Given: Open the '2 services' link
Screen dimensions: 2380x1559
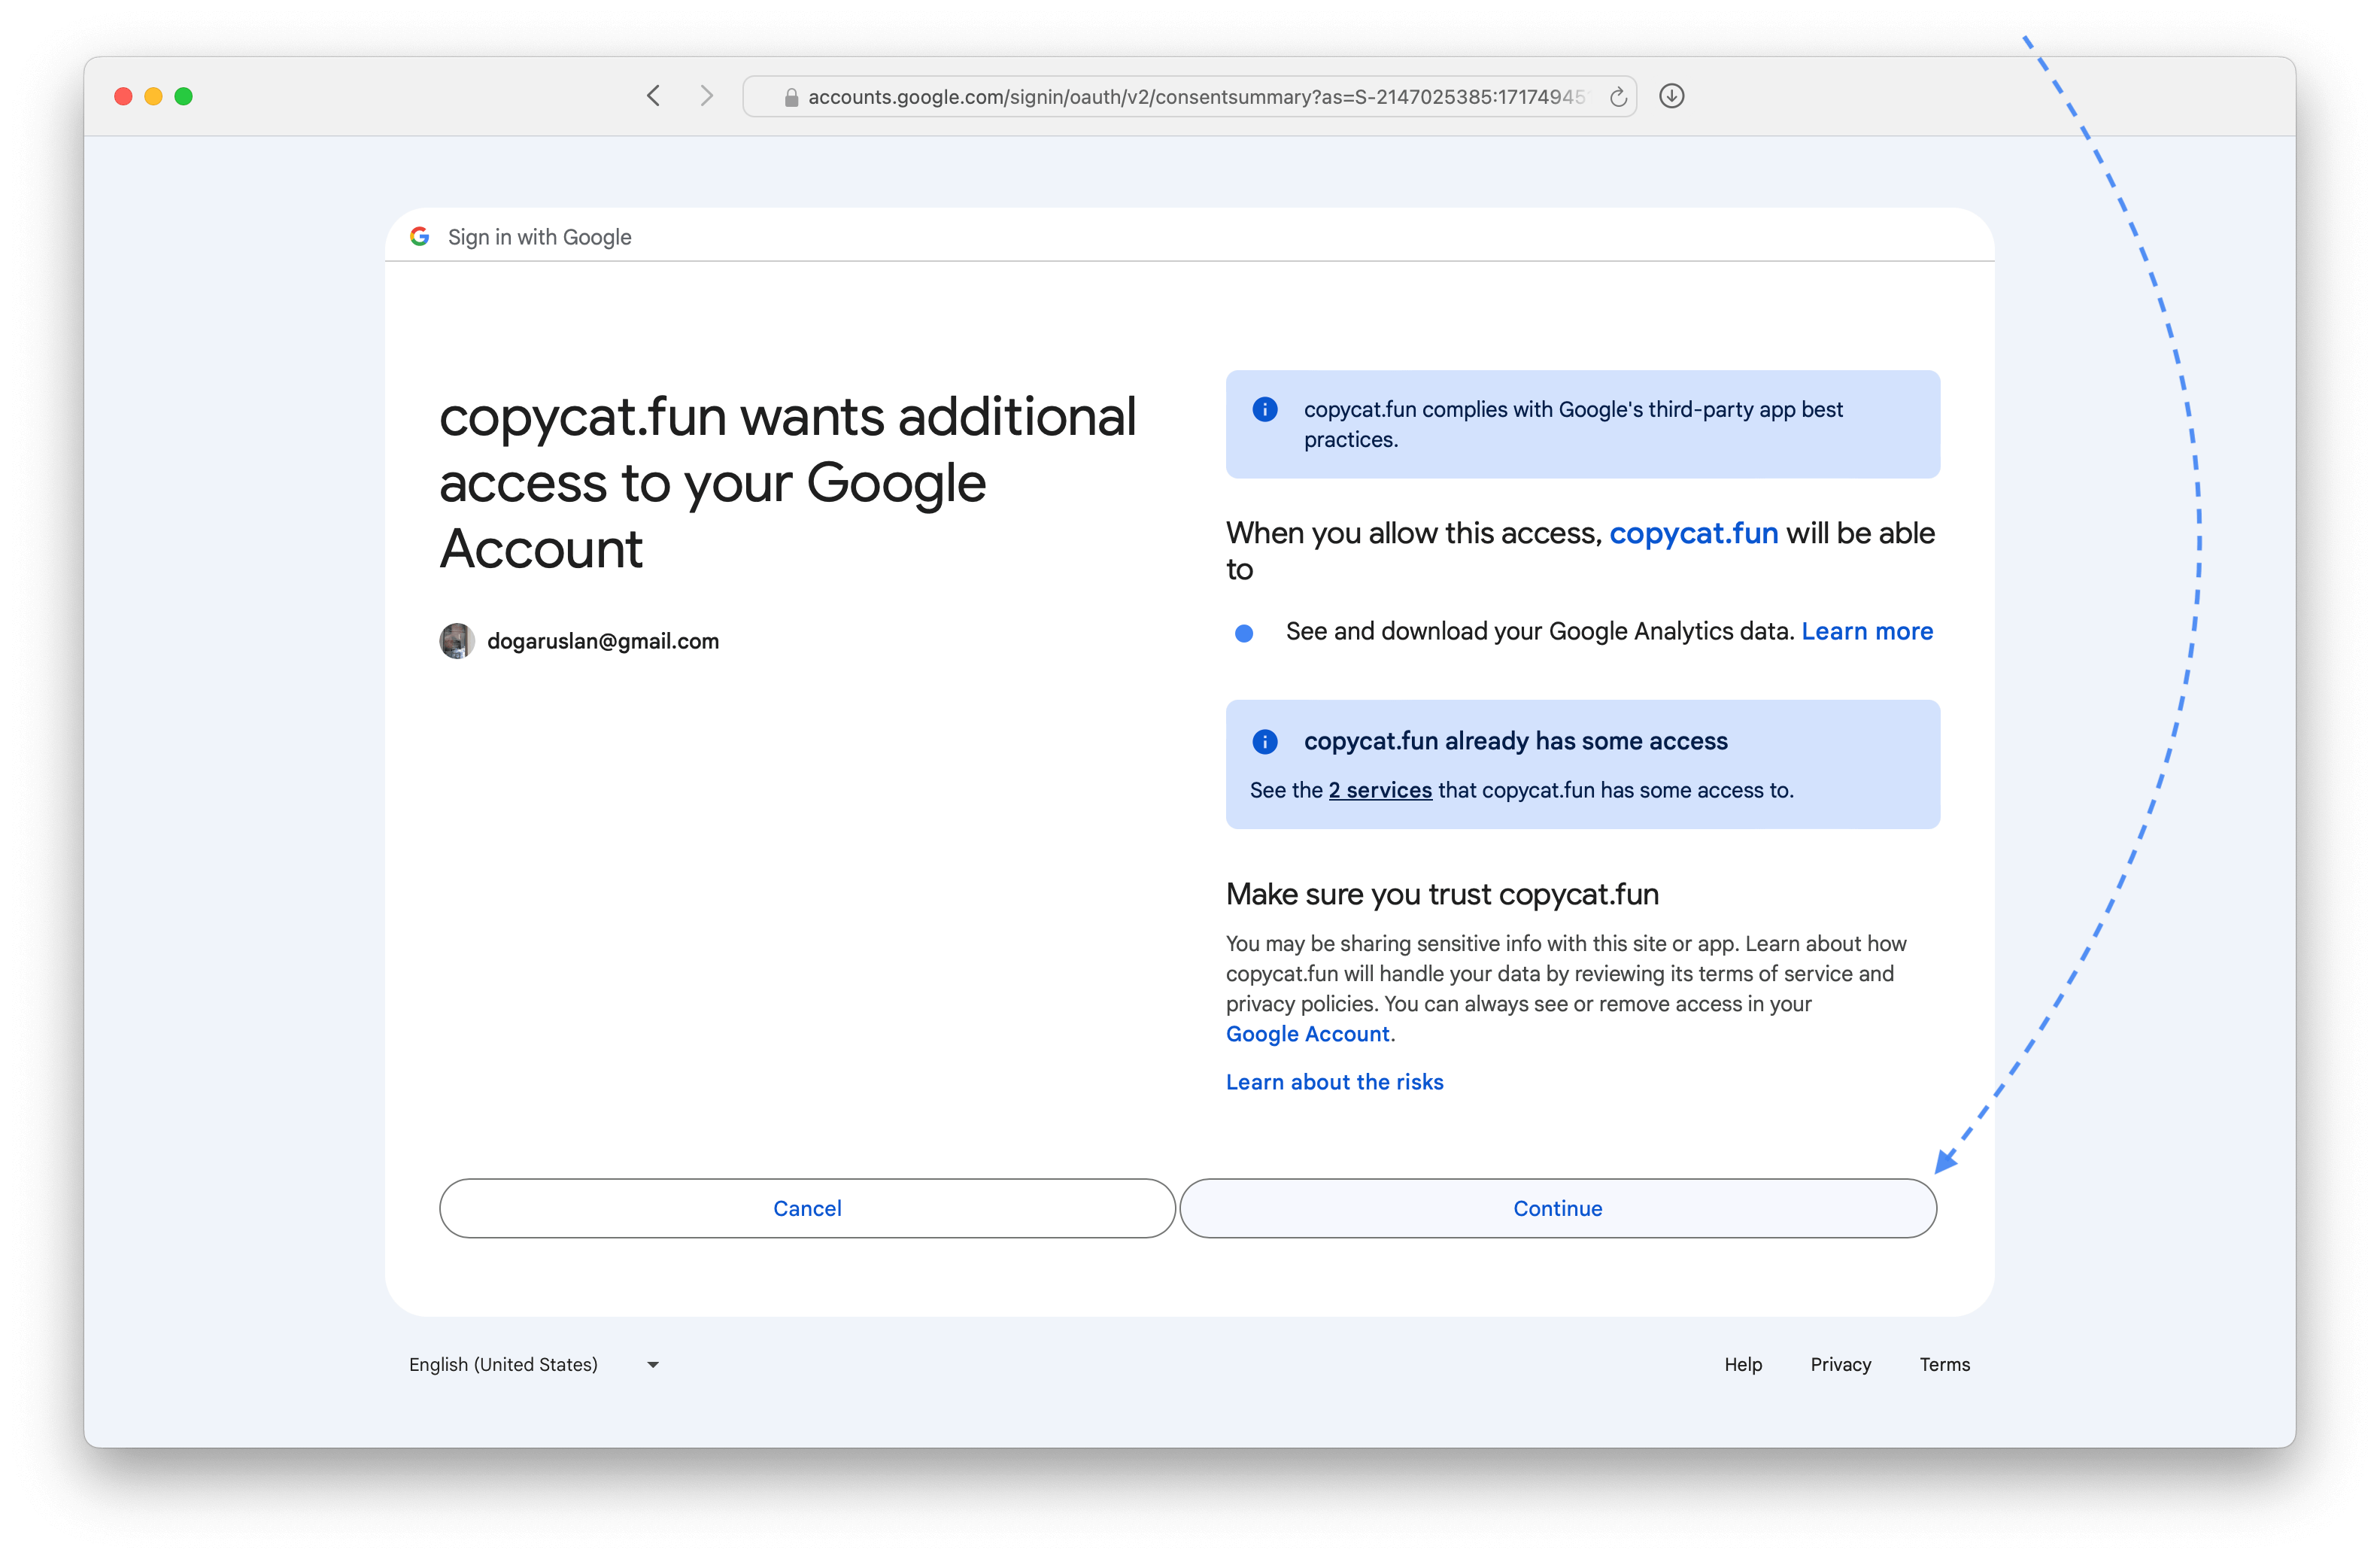Looking at the screenshot, I should coord(1379,790).
